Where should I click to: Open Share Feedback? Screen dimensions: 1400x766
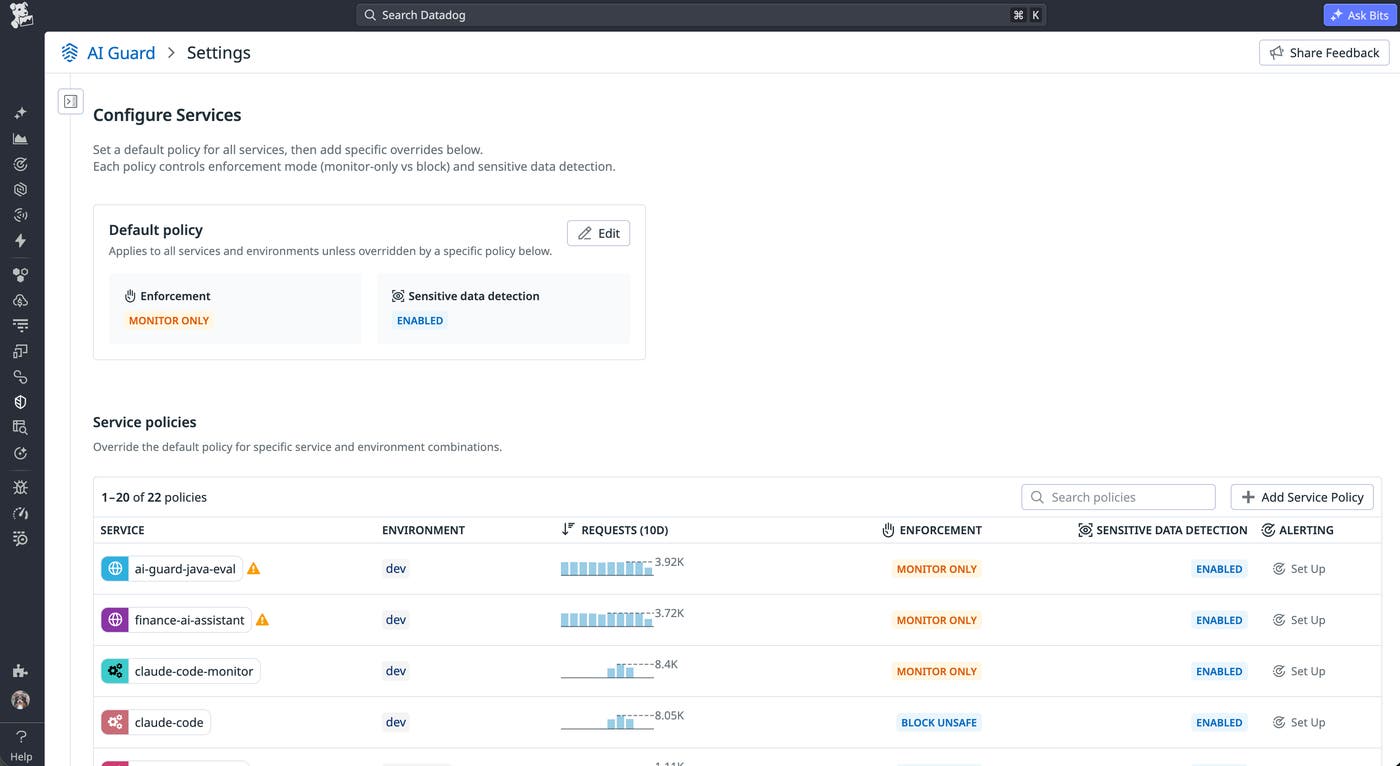pyautogui.click(x=1324, y=53)
